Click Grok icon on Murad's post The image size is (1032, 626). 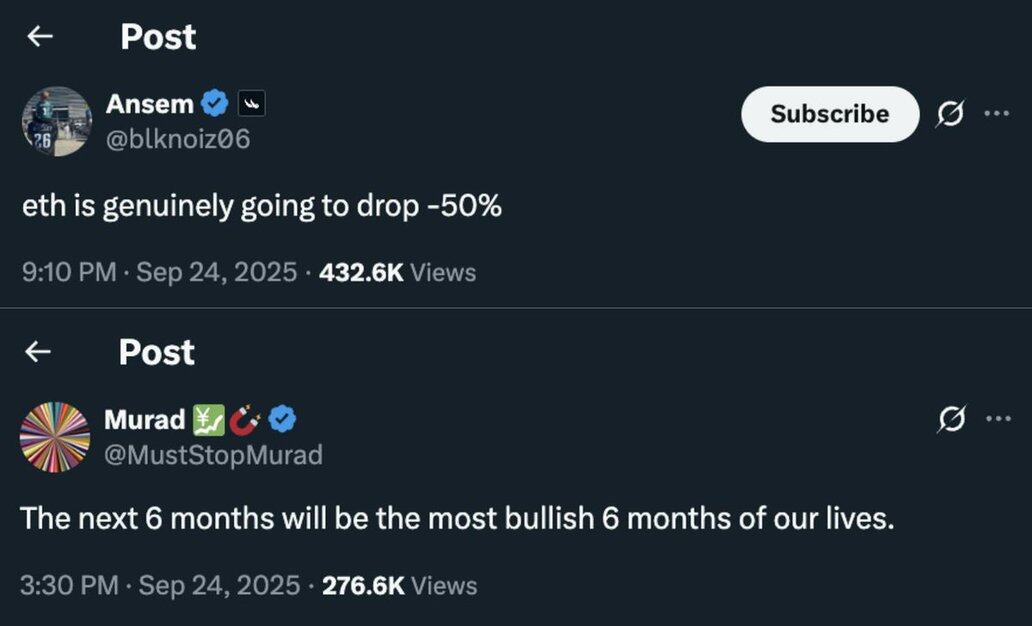pos(951,419)
